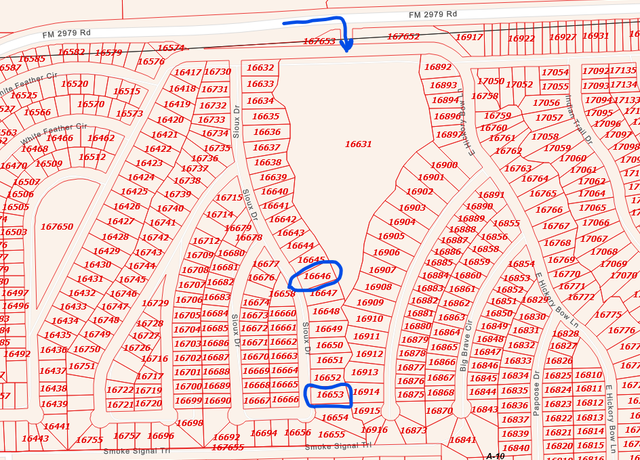
Task: Click parcel number 16841
Action: [462, 440]
